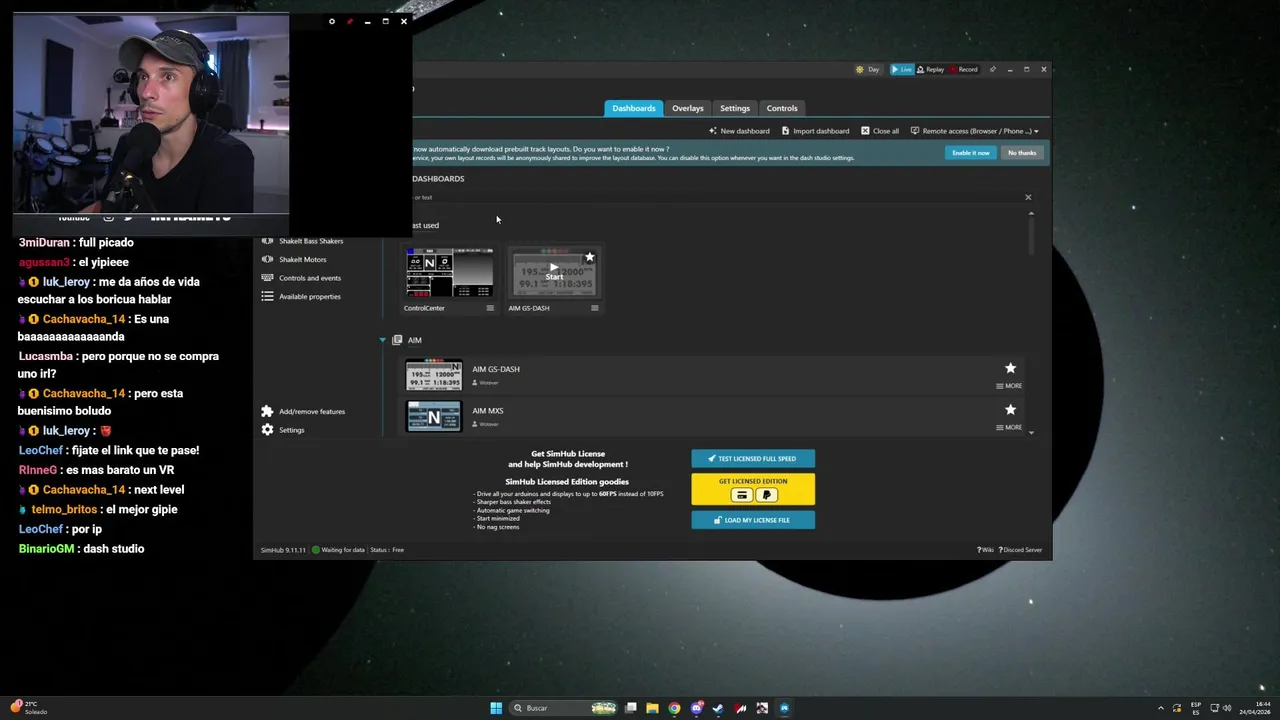This screenshot has height=720, width=1280.
Task: Open ControlCenter card hamburger menu
Action: pos(490,308)
